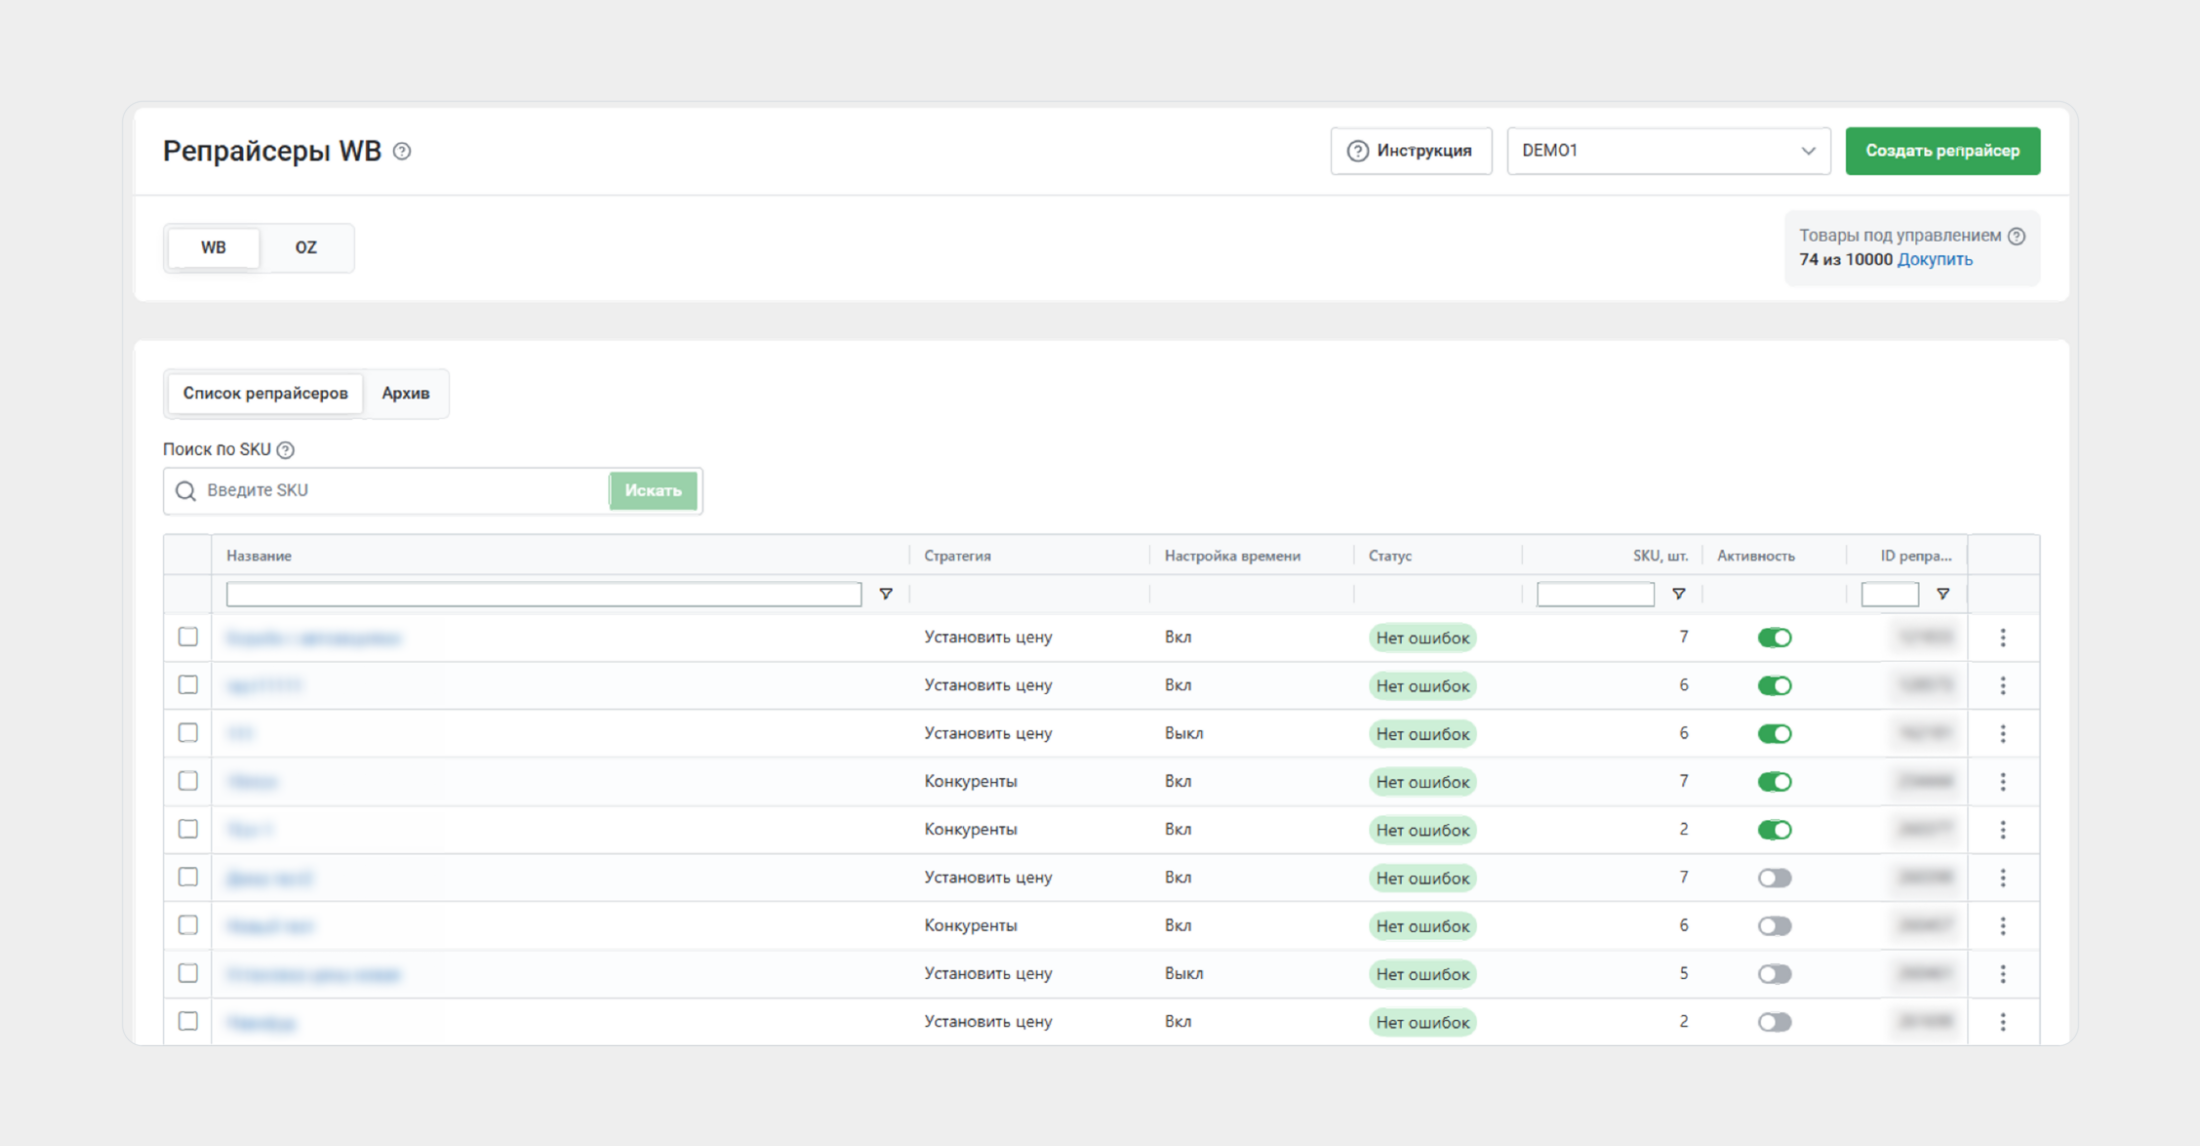Check the box of the 5 SKU row
Screen dimensions: 2200x1146
(x=188, y=973)
